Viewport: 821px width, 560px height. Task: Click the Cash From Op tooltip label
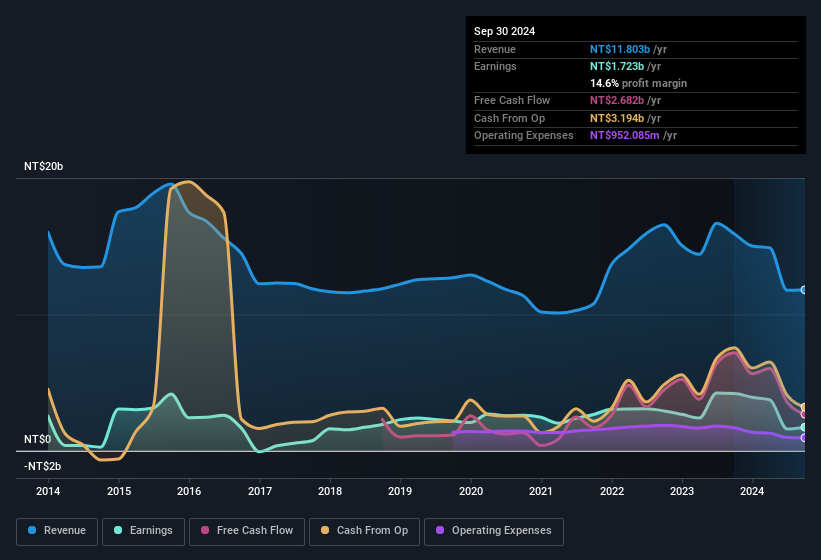tap(509, 118)
